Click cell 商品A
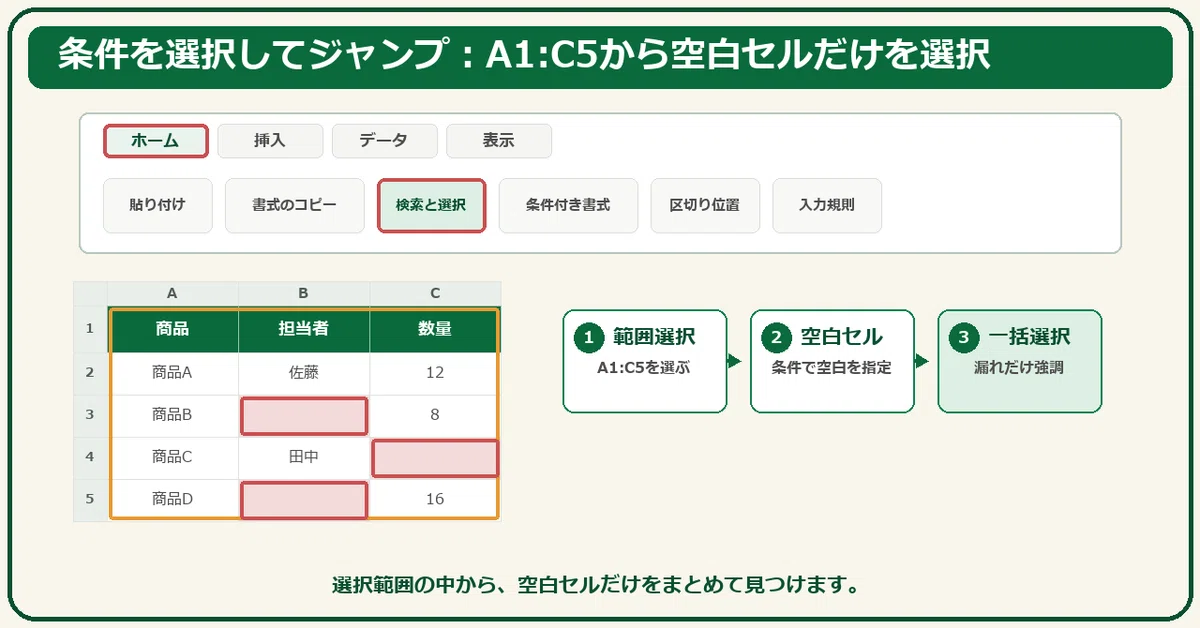Viewport: 1200px width, 628px height. (x=173, y=373)
